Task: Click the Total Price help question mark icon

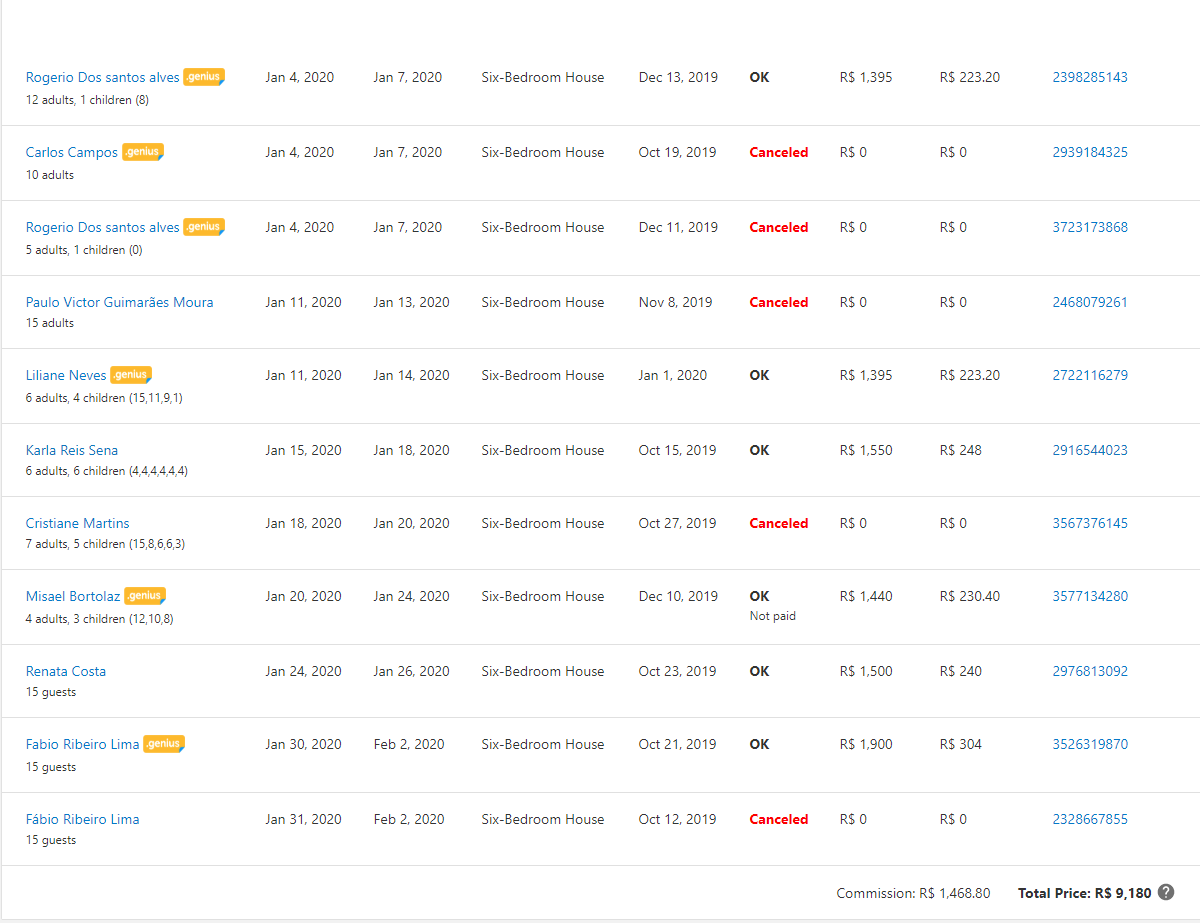Action: pyautogui.click(x=1166, y=893)
